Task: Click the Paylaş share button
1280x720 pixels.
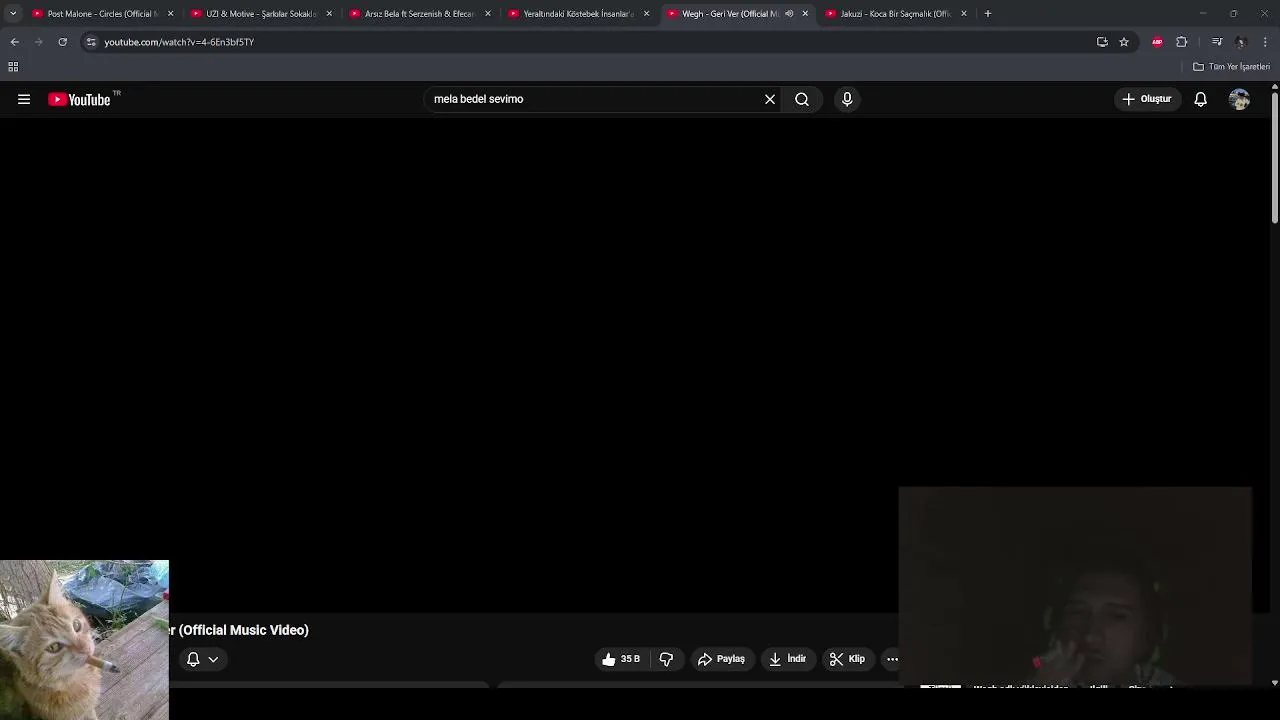Action: pos(722,659)
